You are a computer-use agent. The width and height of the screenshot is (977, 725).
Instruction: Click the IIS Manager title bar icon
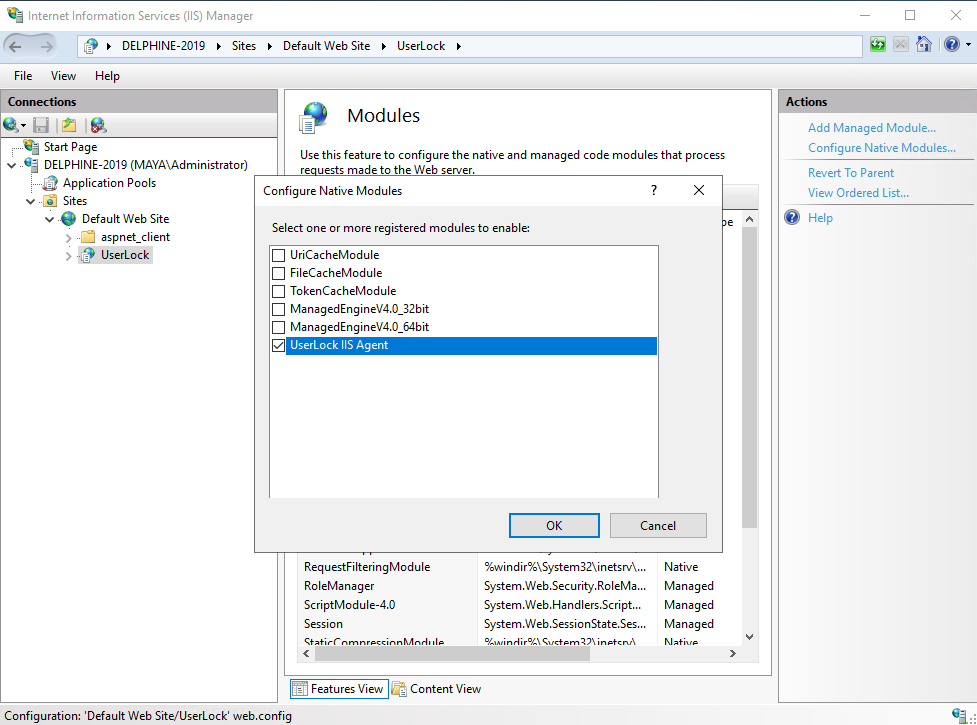pos(15,14)
